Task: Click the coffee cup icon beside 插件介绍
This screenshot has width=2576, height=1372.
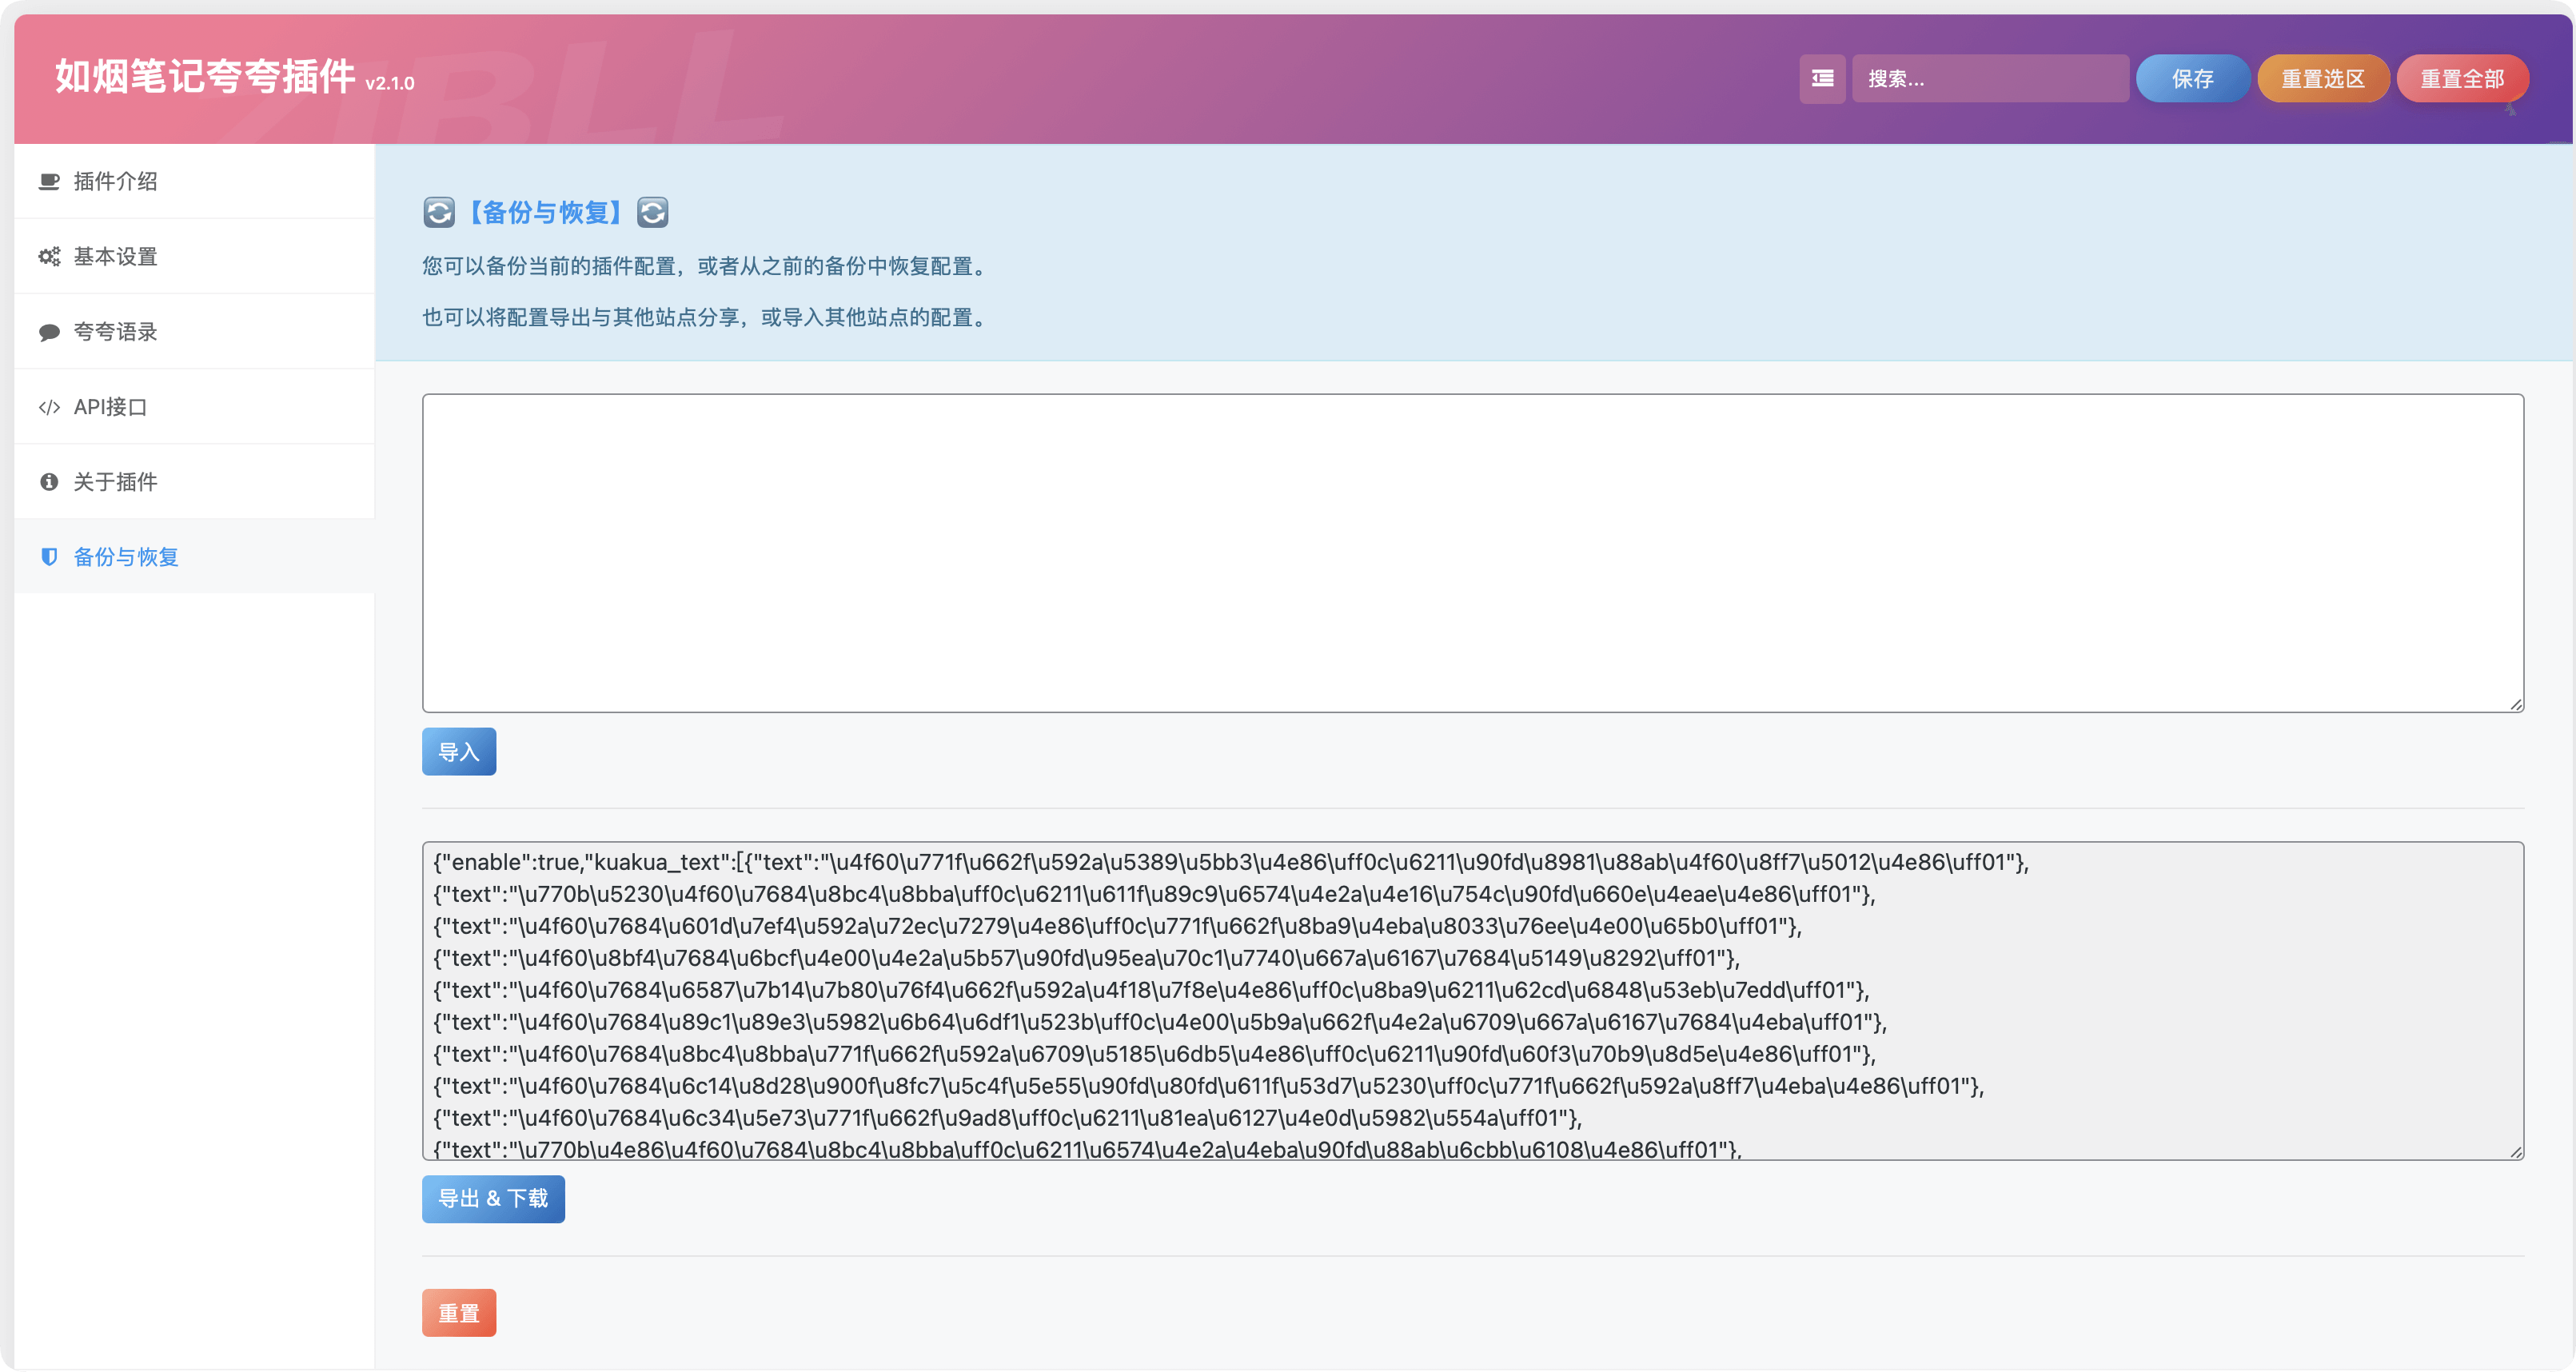Action: 49,181
